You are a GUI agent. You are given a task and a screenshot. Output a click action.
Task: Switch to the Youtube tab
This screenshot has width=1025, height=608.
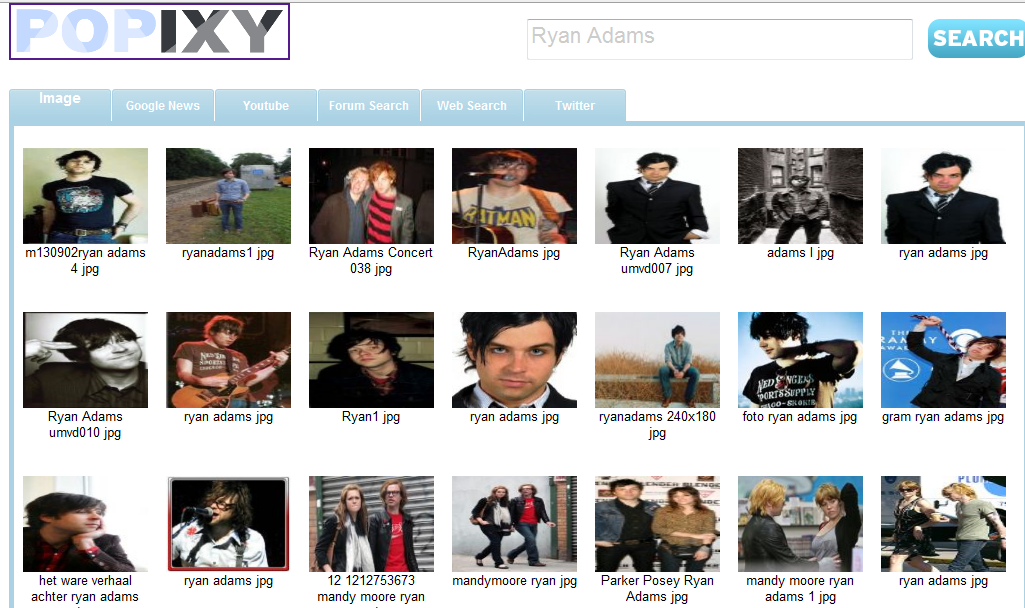pyautogui.click(x=266, y=106)
